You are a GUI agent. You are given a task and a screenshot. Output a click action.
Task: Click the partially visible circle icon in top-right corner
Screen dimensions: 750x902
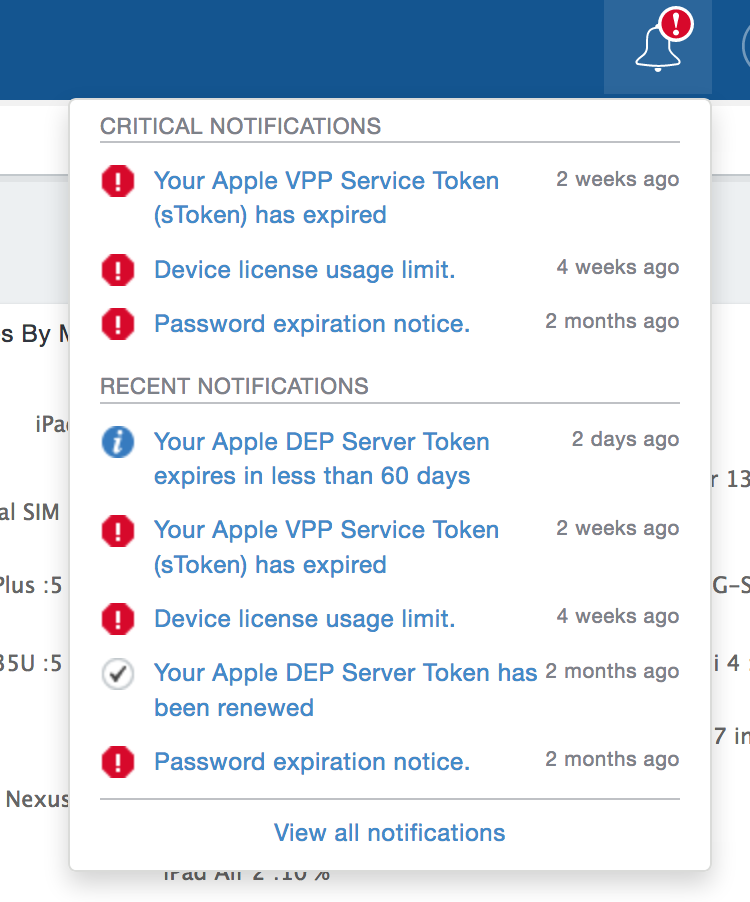pos(745,48)
